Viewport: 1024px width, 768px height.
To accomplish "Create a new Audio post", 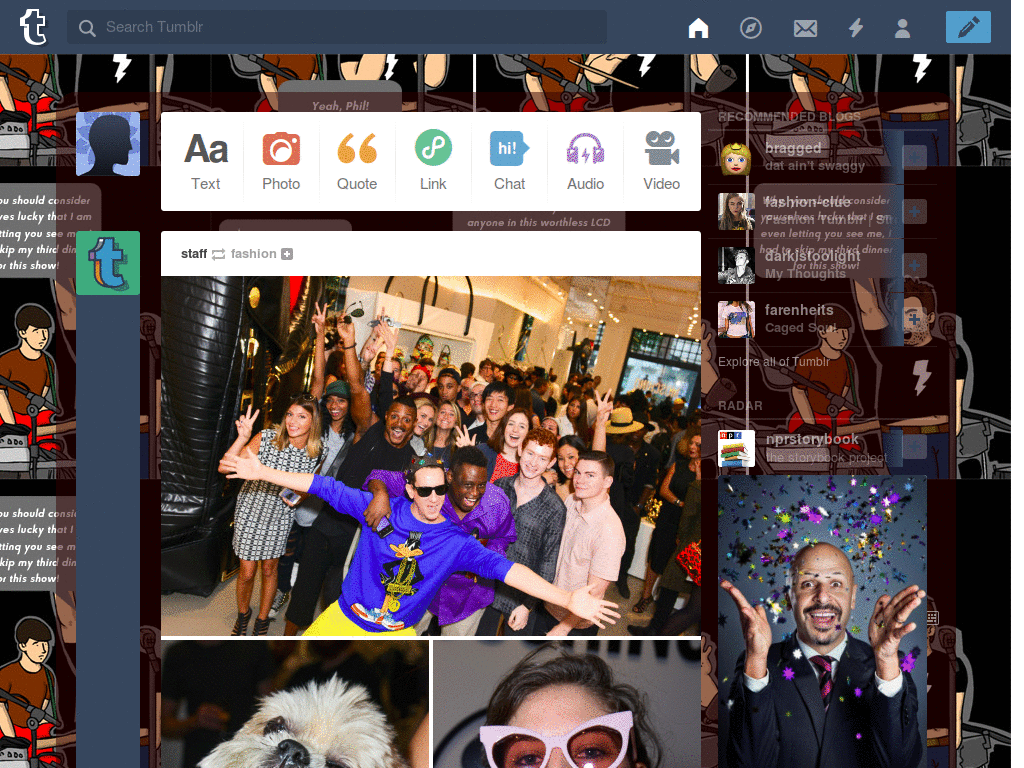I will click(585, 161).
